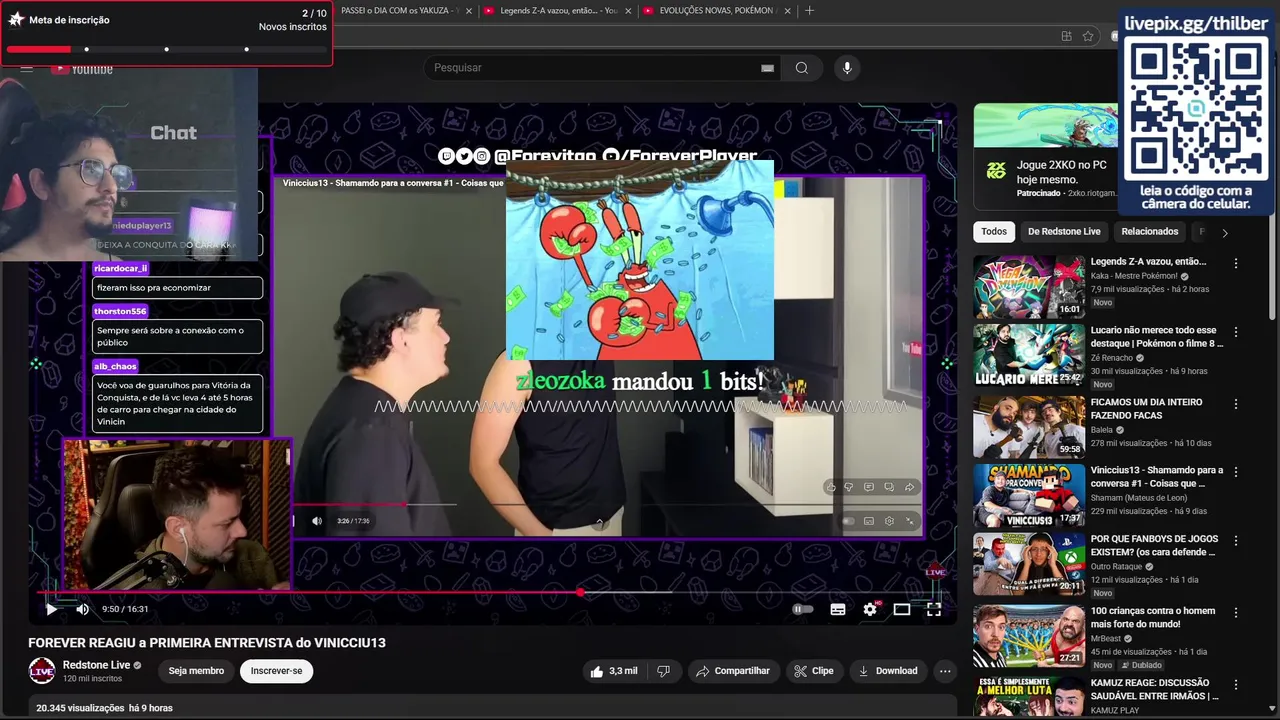
Task: Open options for Lucario video
Action: (x=1236, y=332)
